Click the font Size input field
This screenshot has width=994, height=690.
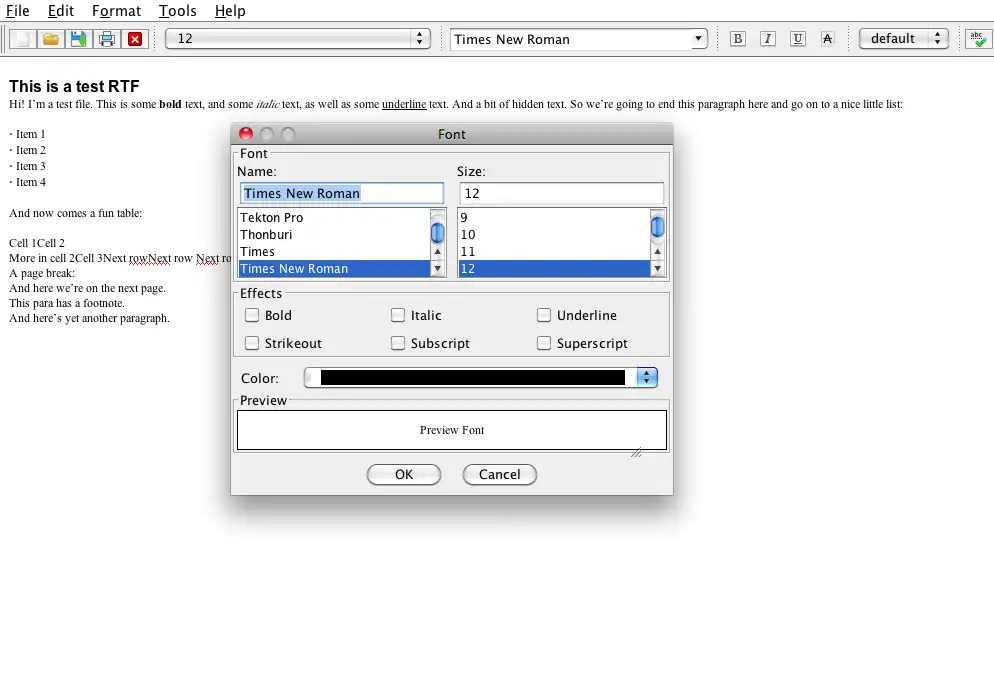[x=562, y=193]
